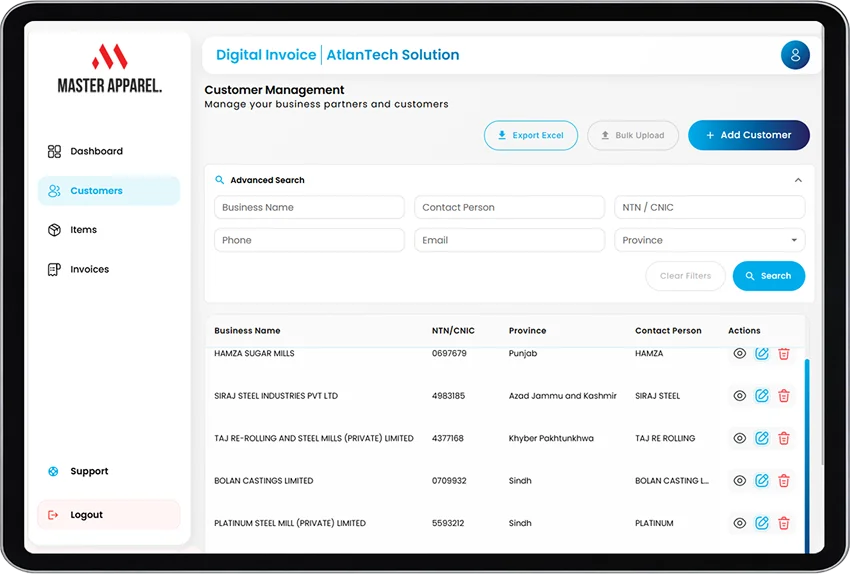Run the search with Search button
This screenshot has height=574, width=850.
(x=769, y=276)
